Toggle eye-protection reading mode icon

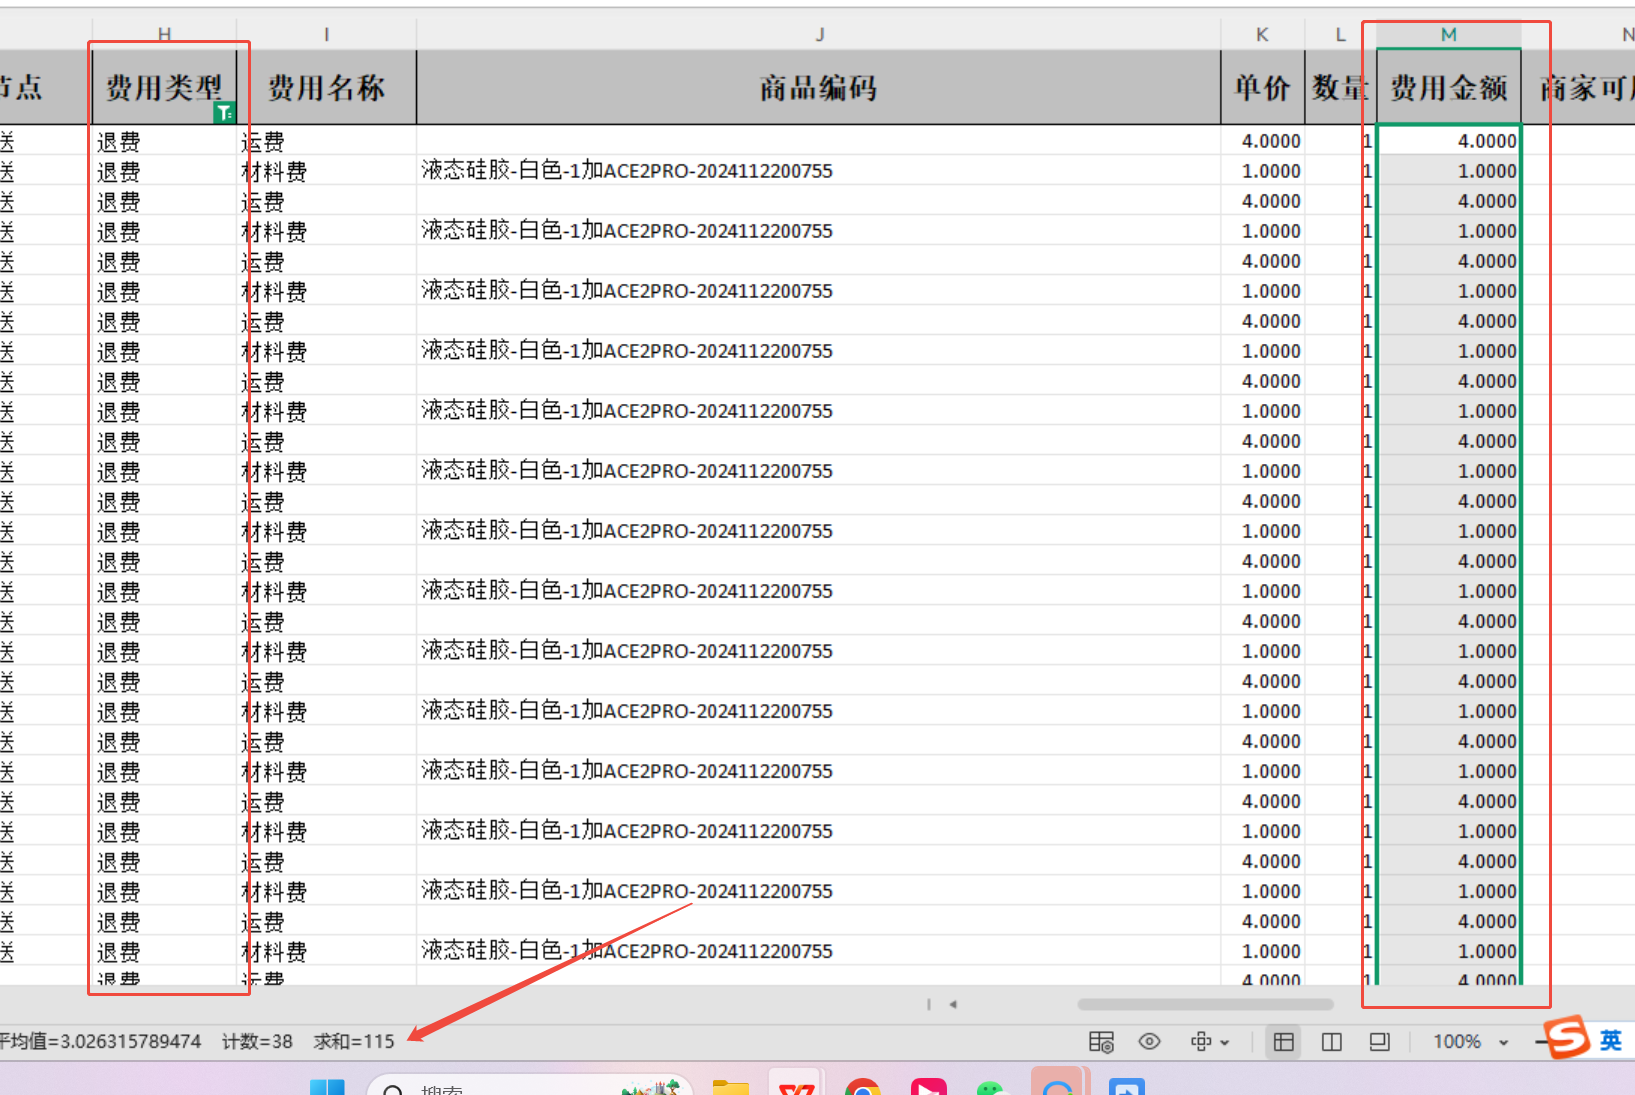pos(1150,1042)
